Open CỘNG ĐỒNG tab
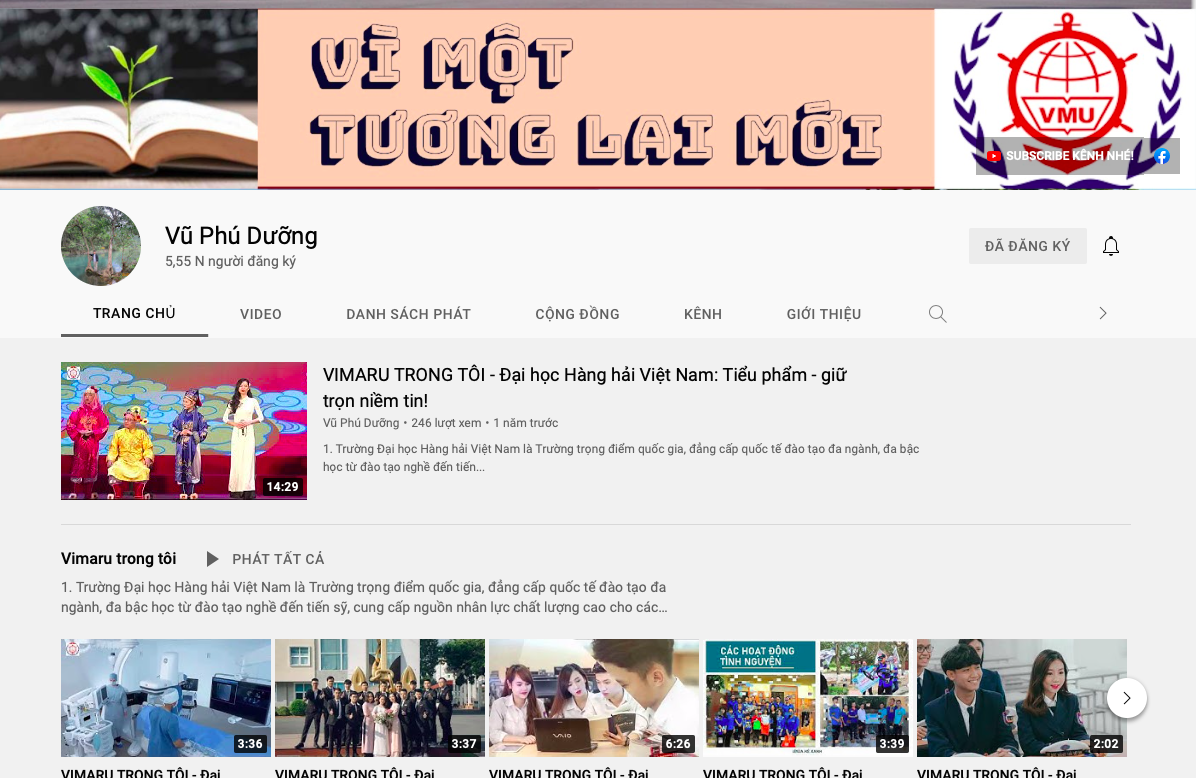Image resolution: width=1196 pixels, height=778 pixels. (x=577, y=313)
